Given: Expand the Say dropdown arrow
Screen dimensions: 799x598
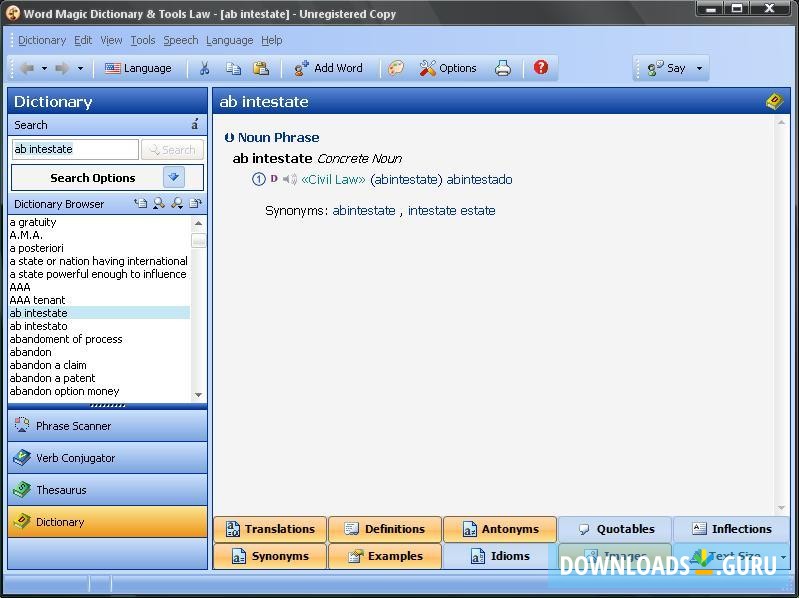Looking at the screenshot, I should pyautogui.click(x=699, y=68).
